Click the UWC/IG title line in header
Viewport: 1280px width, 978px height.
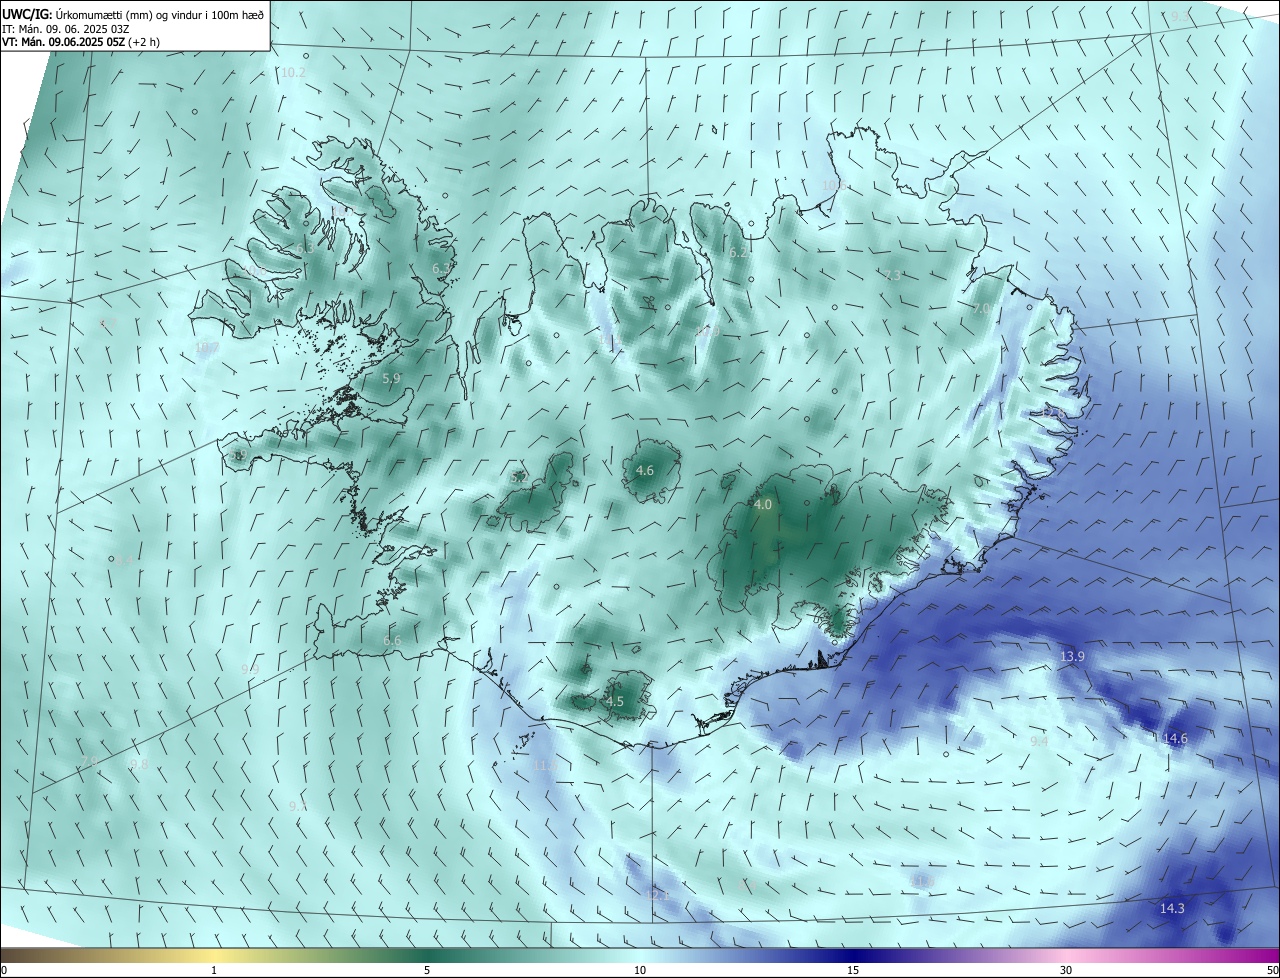[133, 14]
